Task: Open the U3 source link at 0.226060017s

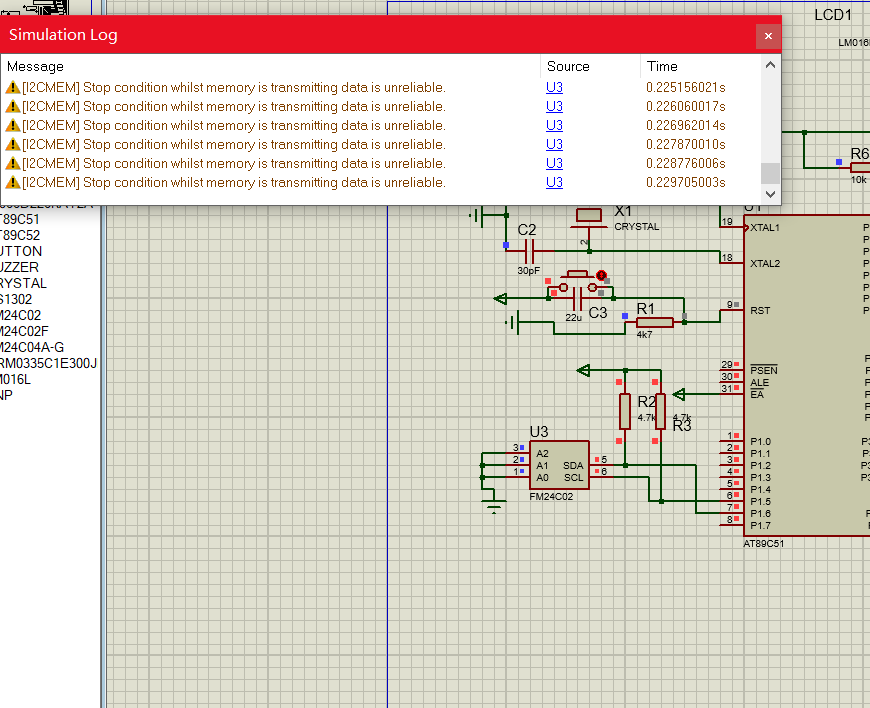Action: coord(554,107)
